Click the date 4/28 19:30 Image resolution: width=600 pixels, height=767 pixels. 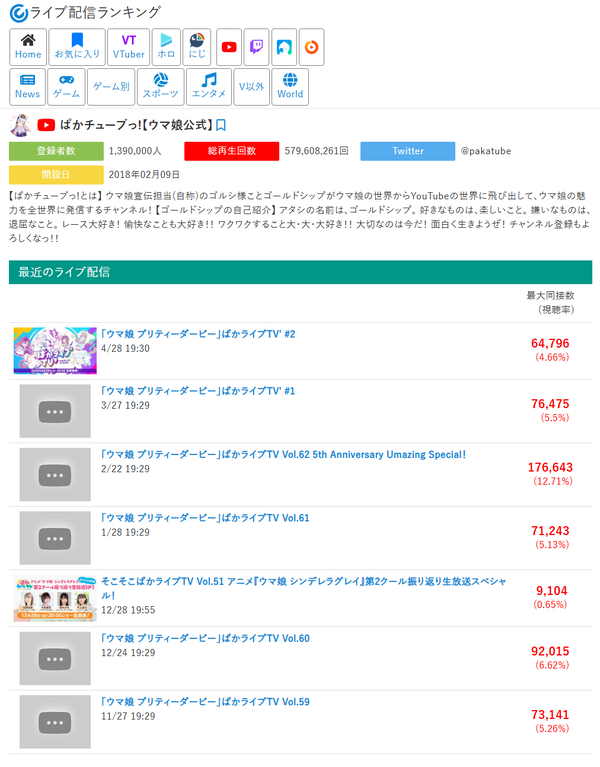click(x=125, y=349)
